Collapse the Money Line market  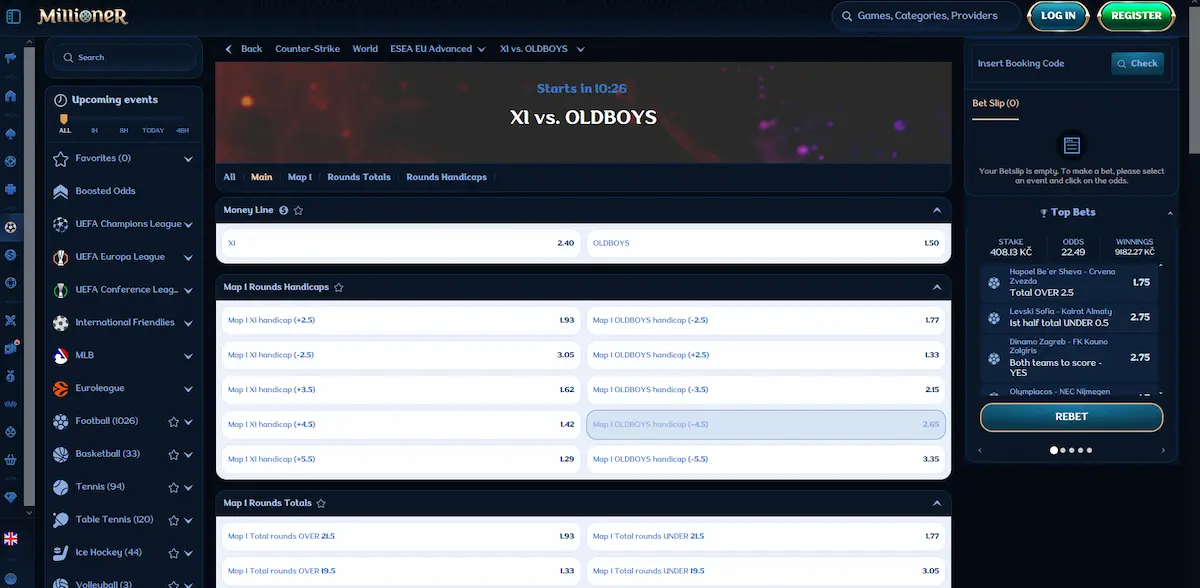[937, 211]
